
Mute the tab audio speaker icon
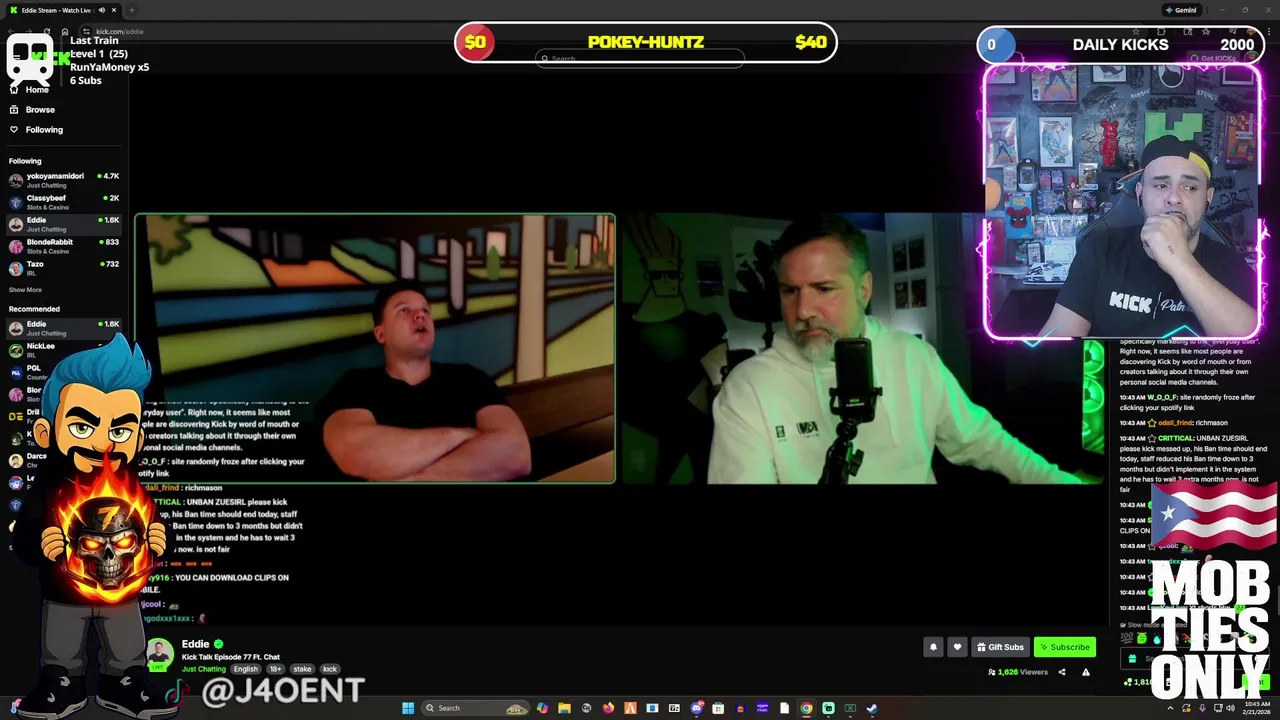click(101, 10)
